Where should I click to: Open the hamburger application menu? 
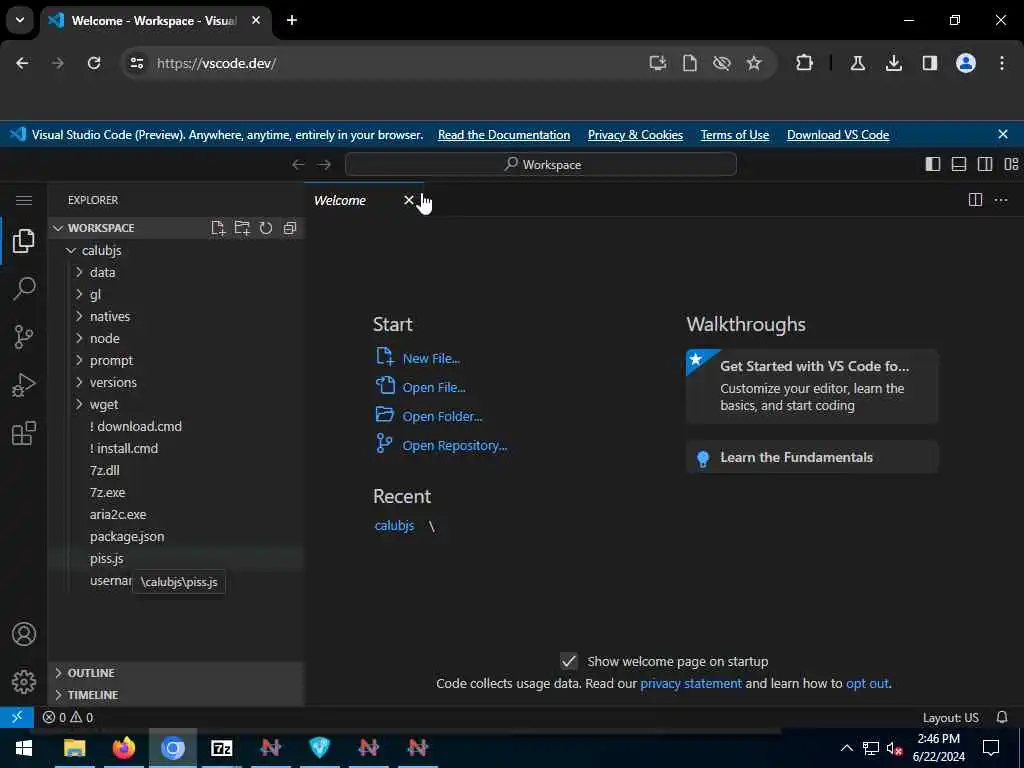pos(24,200)
